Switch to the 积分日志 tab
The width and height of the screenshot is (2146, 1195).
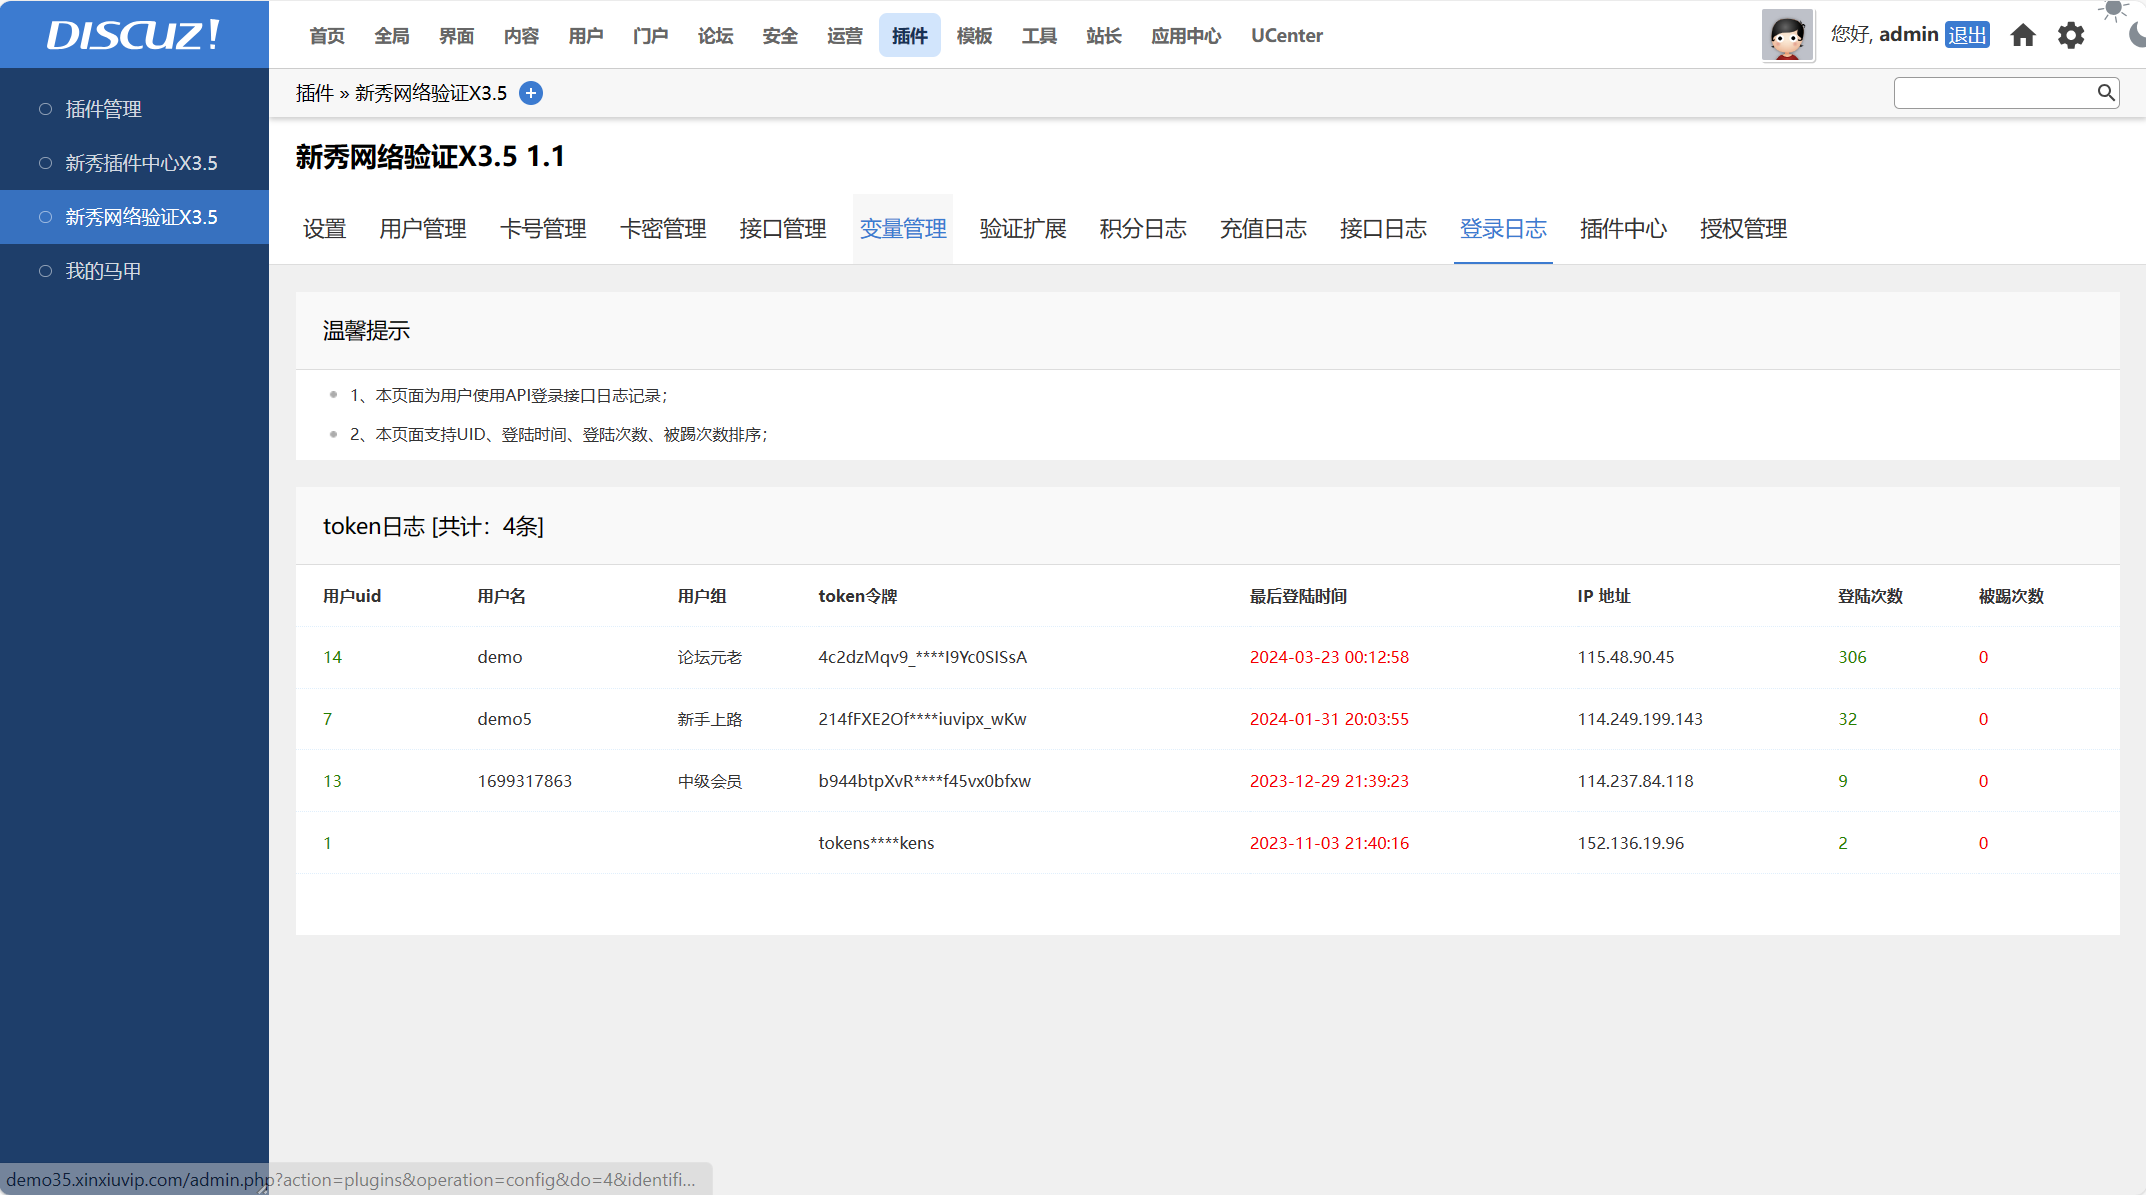click(1143, 229)
